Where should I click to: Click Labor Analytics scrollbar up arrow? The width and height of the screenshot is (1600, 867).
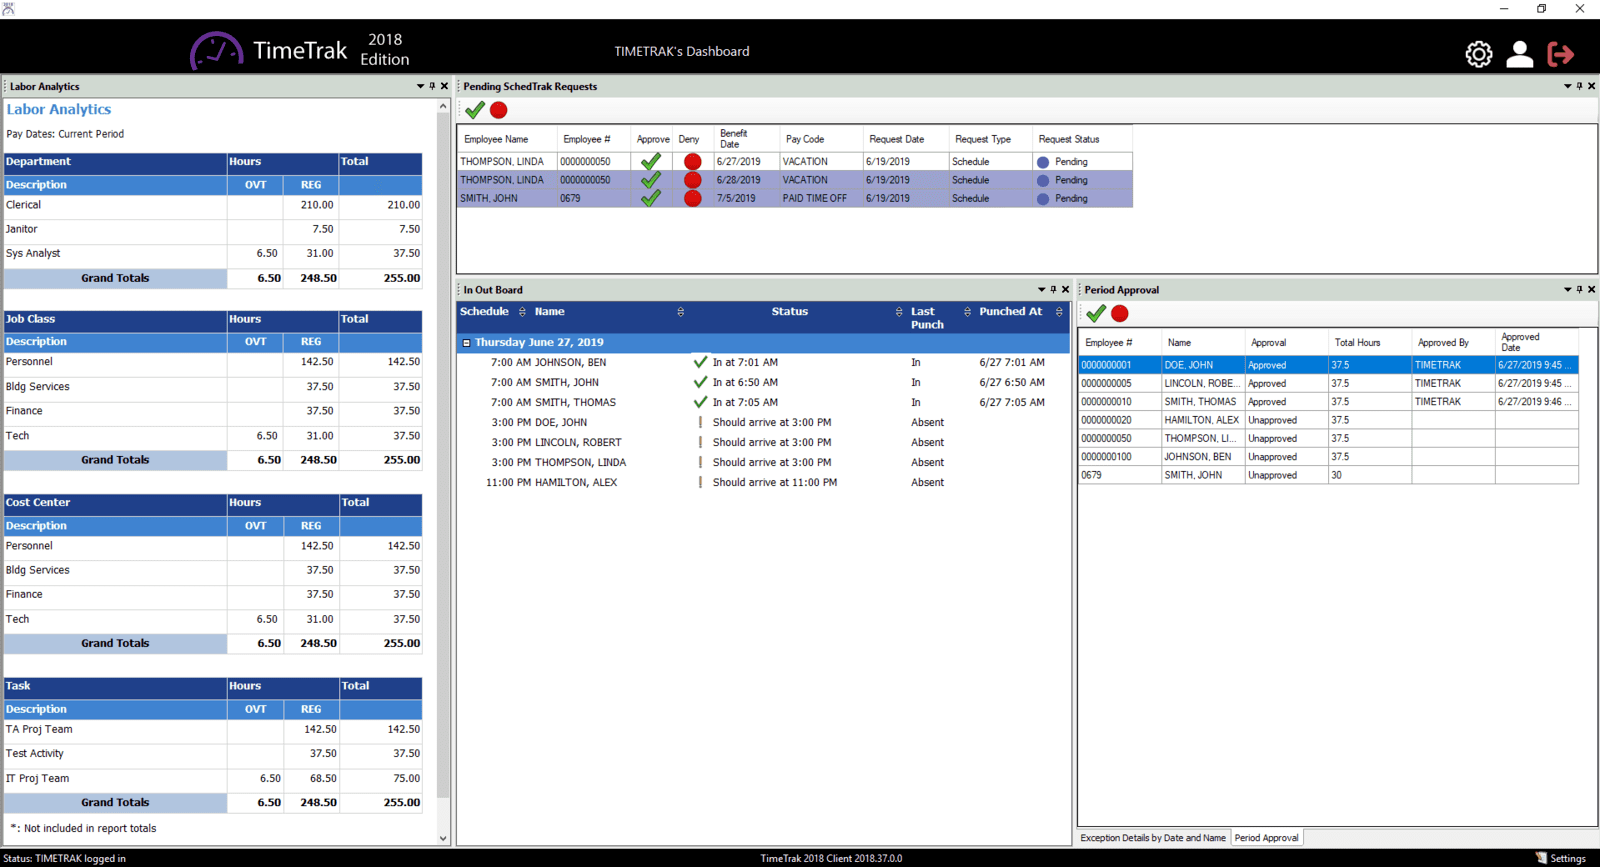443,106
